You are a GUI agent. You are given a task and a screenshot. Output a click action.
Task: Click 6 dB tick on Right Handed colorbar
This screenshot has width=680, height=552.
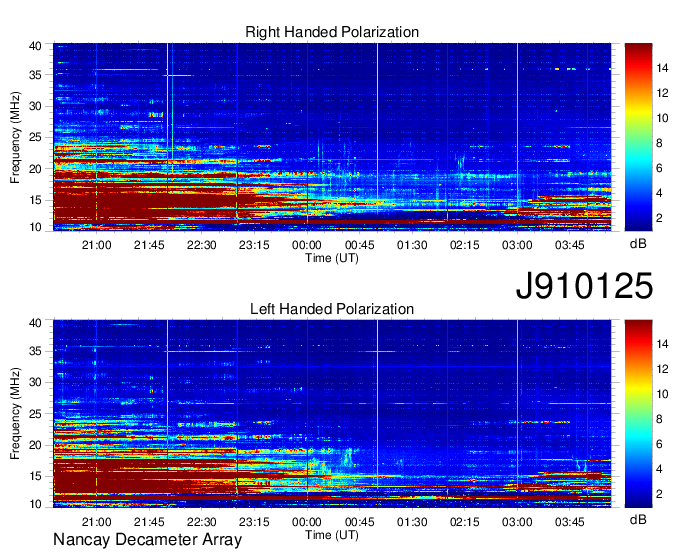point(659,168)
